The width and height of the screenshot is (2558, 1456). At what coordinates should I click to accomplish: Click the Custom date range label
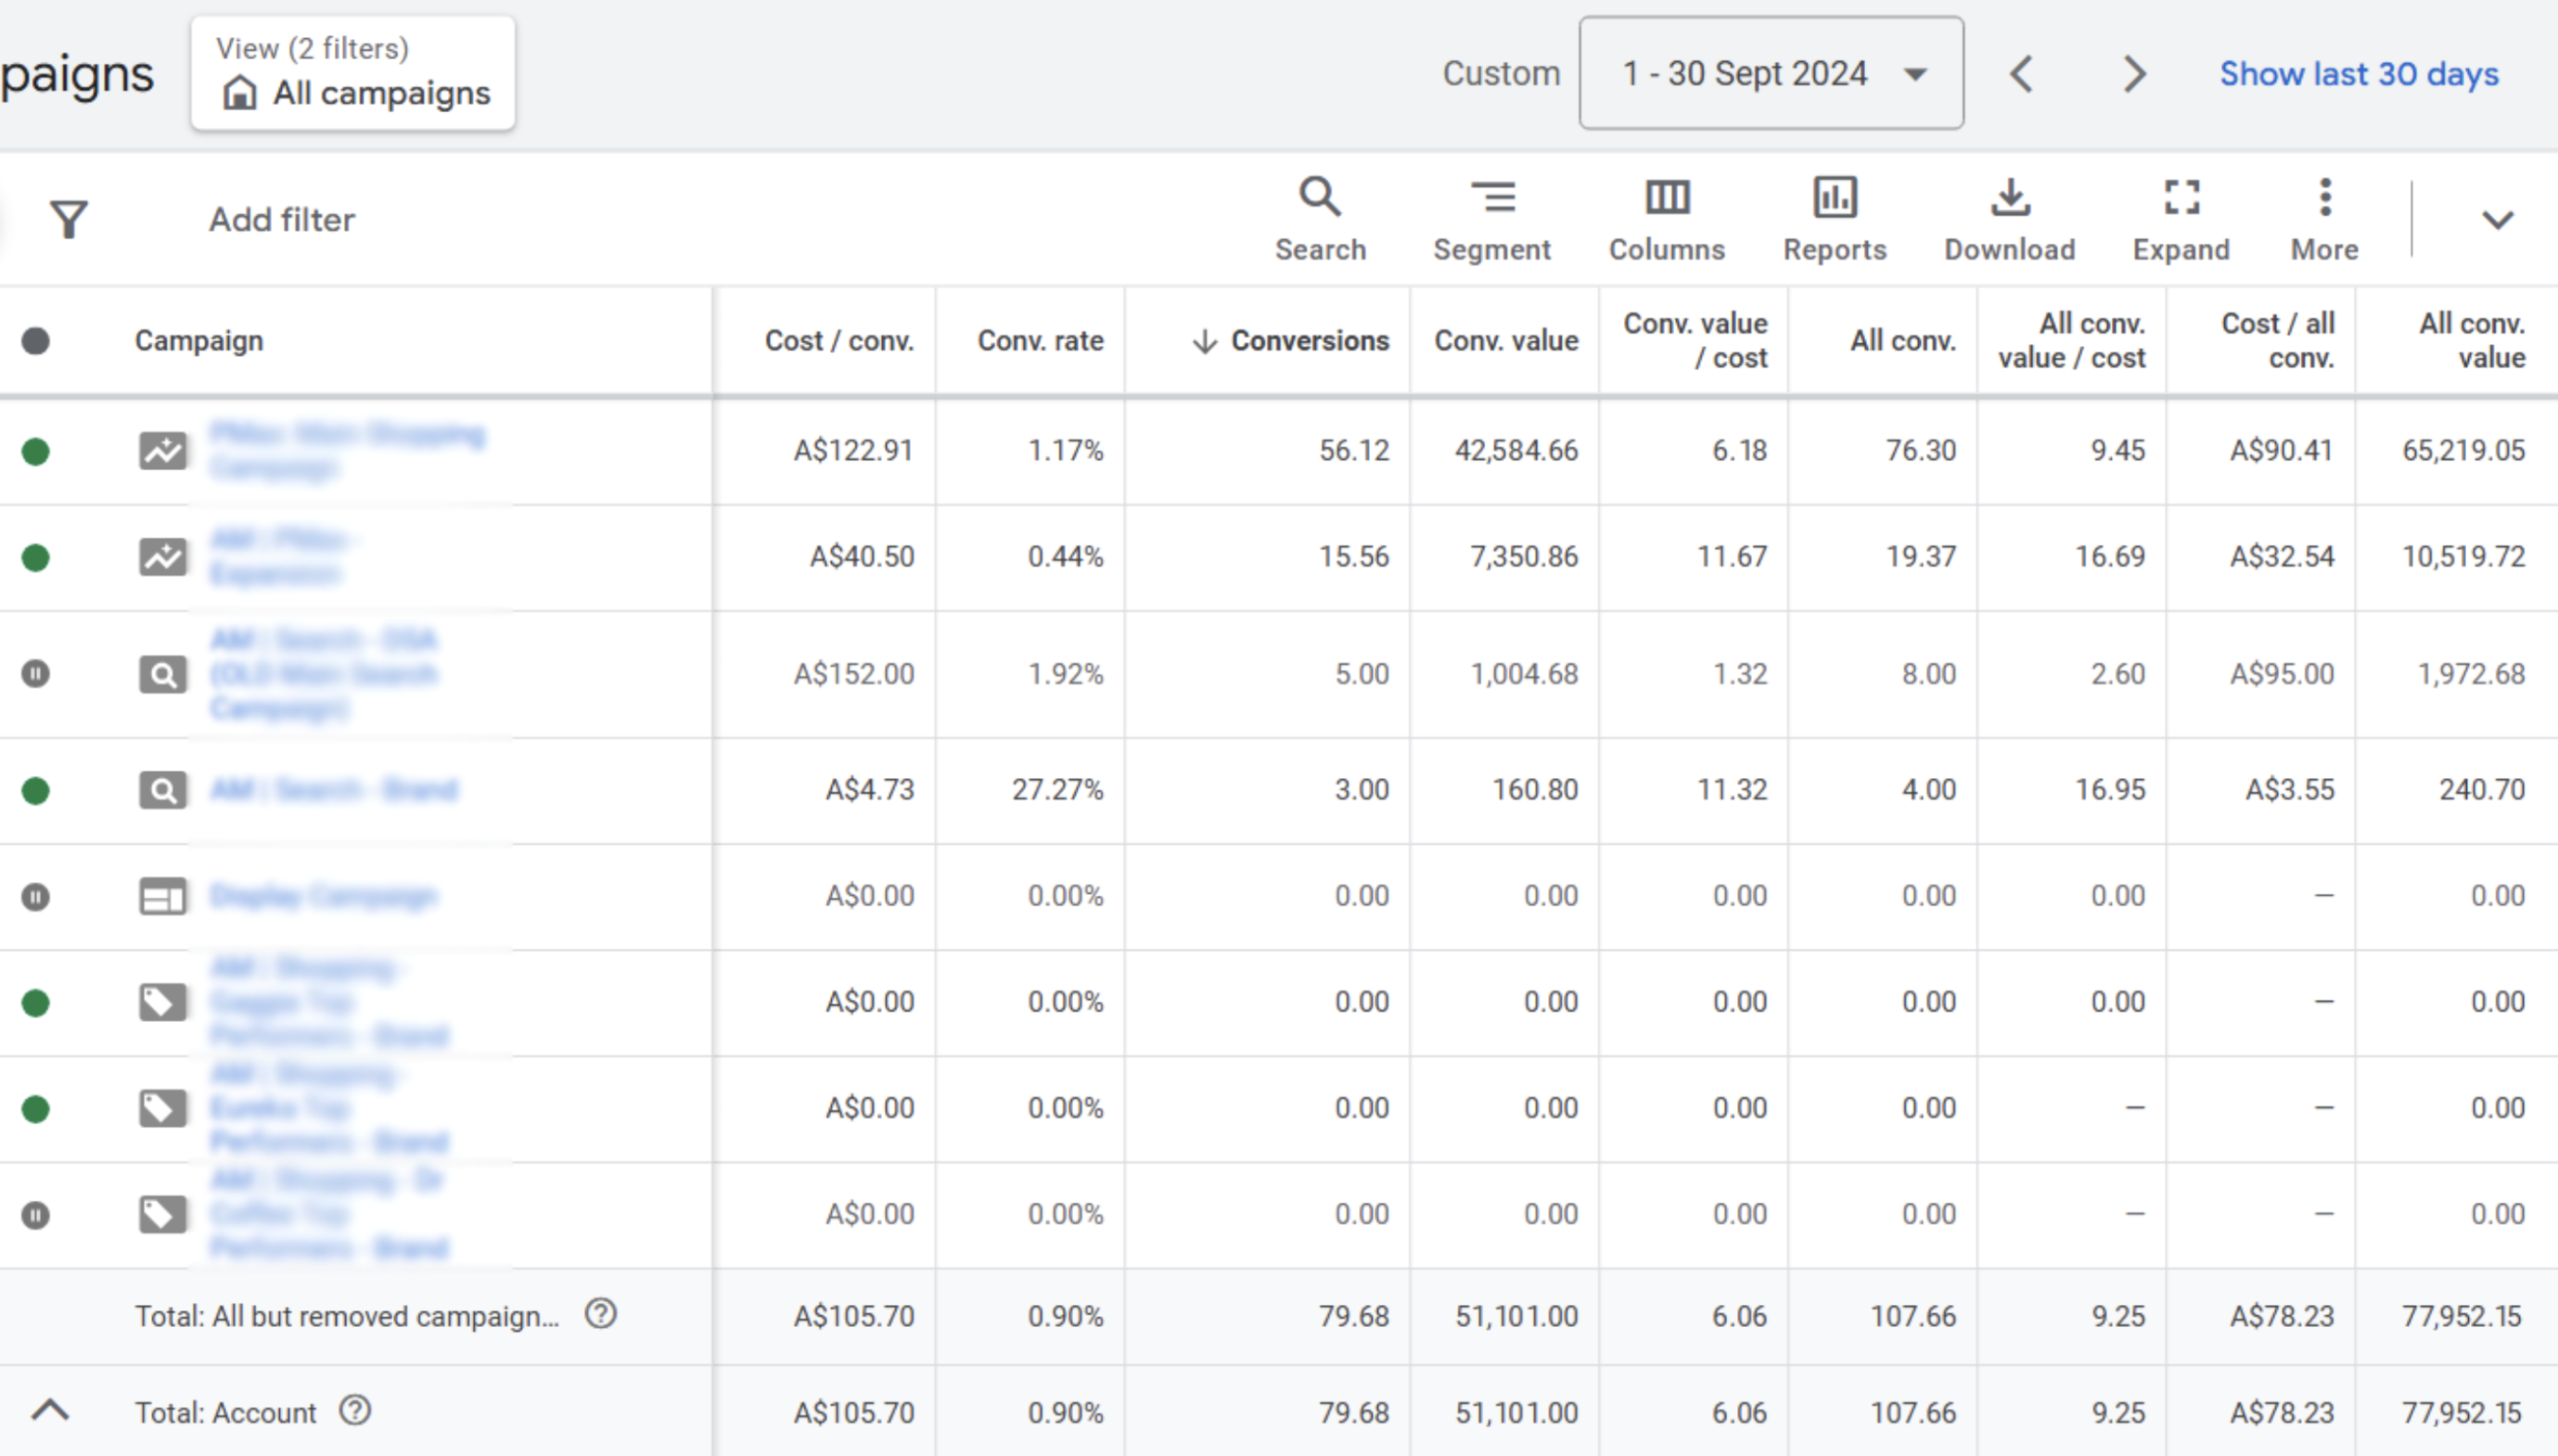[x=1501, y=73]
